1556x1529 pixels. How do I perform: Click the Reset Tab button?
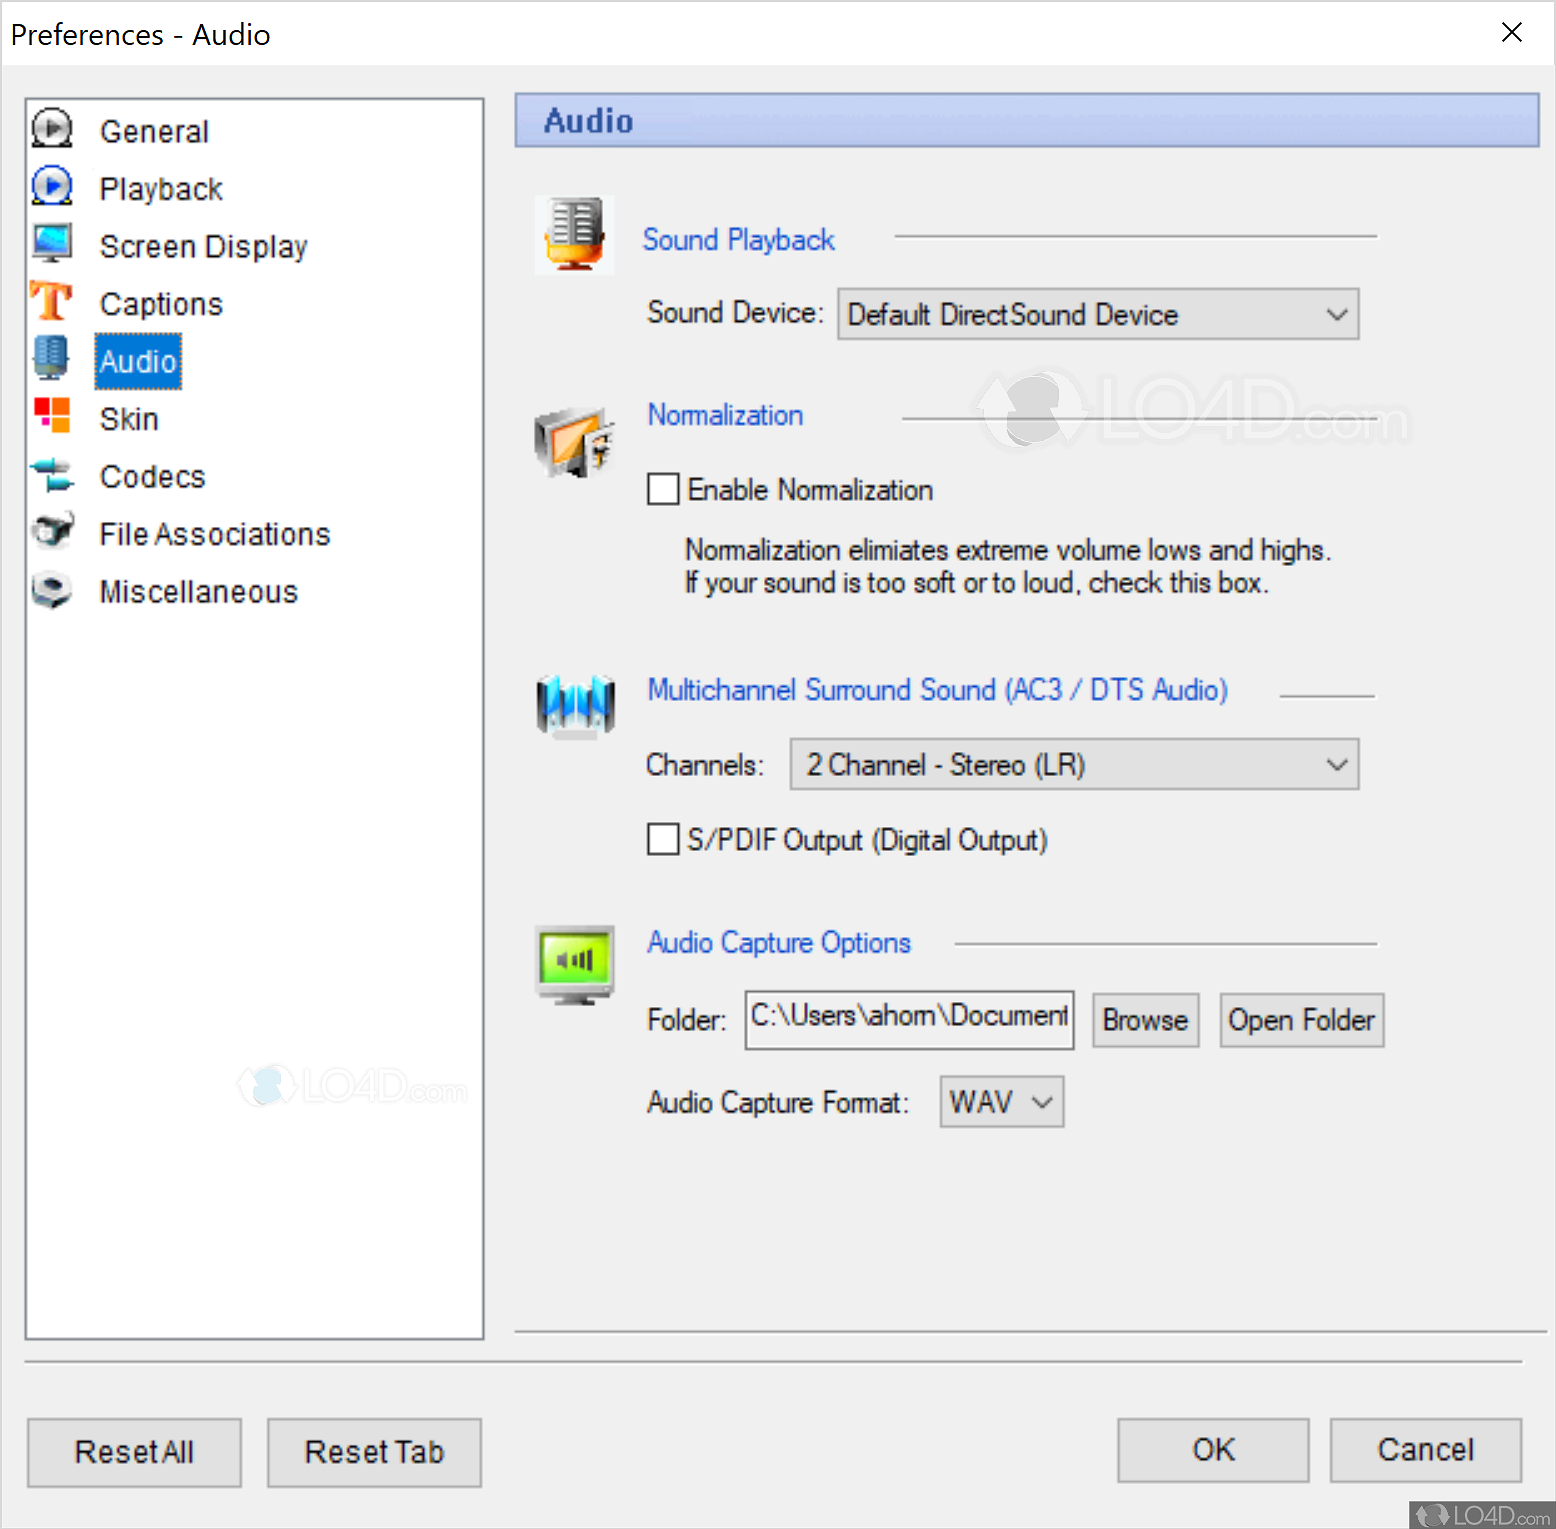click(x=373, y=1451)
